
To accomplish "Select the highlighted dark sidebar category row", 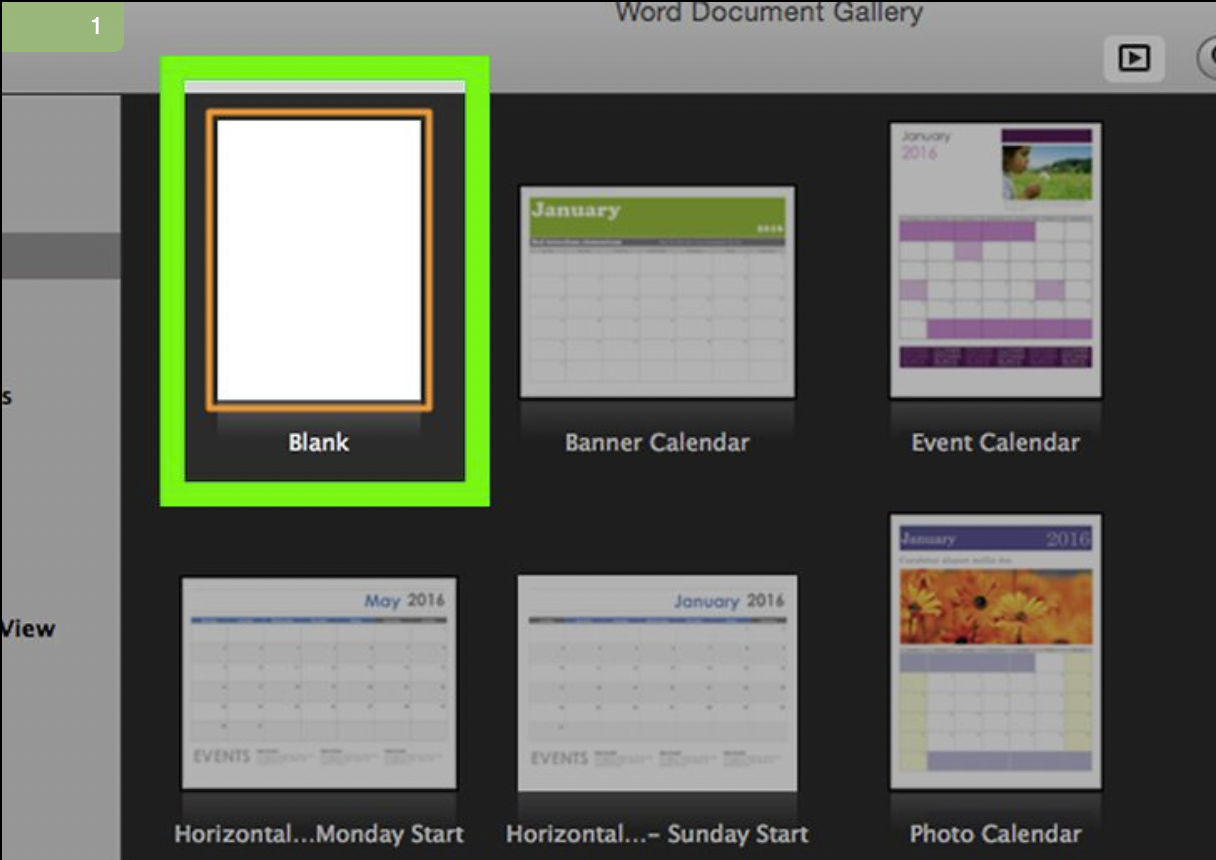I will click(60, 256).
